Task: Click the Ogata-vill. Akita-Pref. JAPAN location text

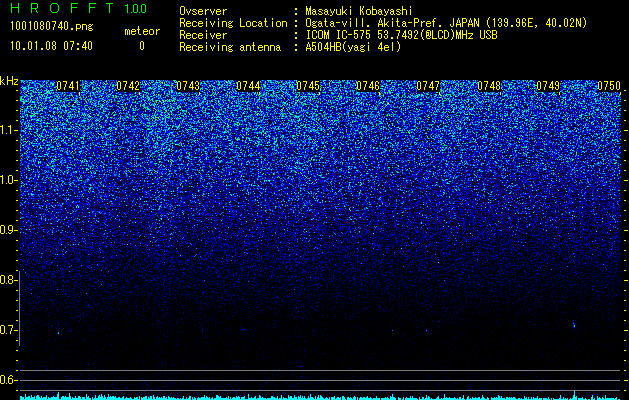Action: click(x=446, y=23)
